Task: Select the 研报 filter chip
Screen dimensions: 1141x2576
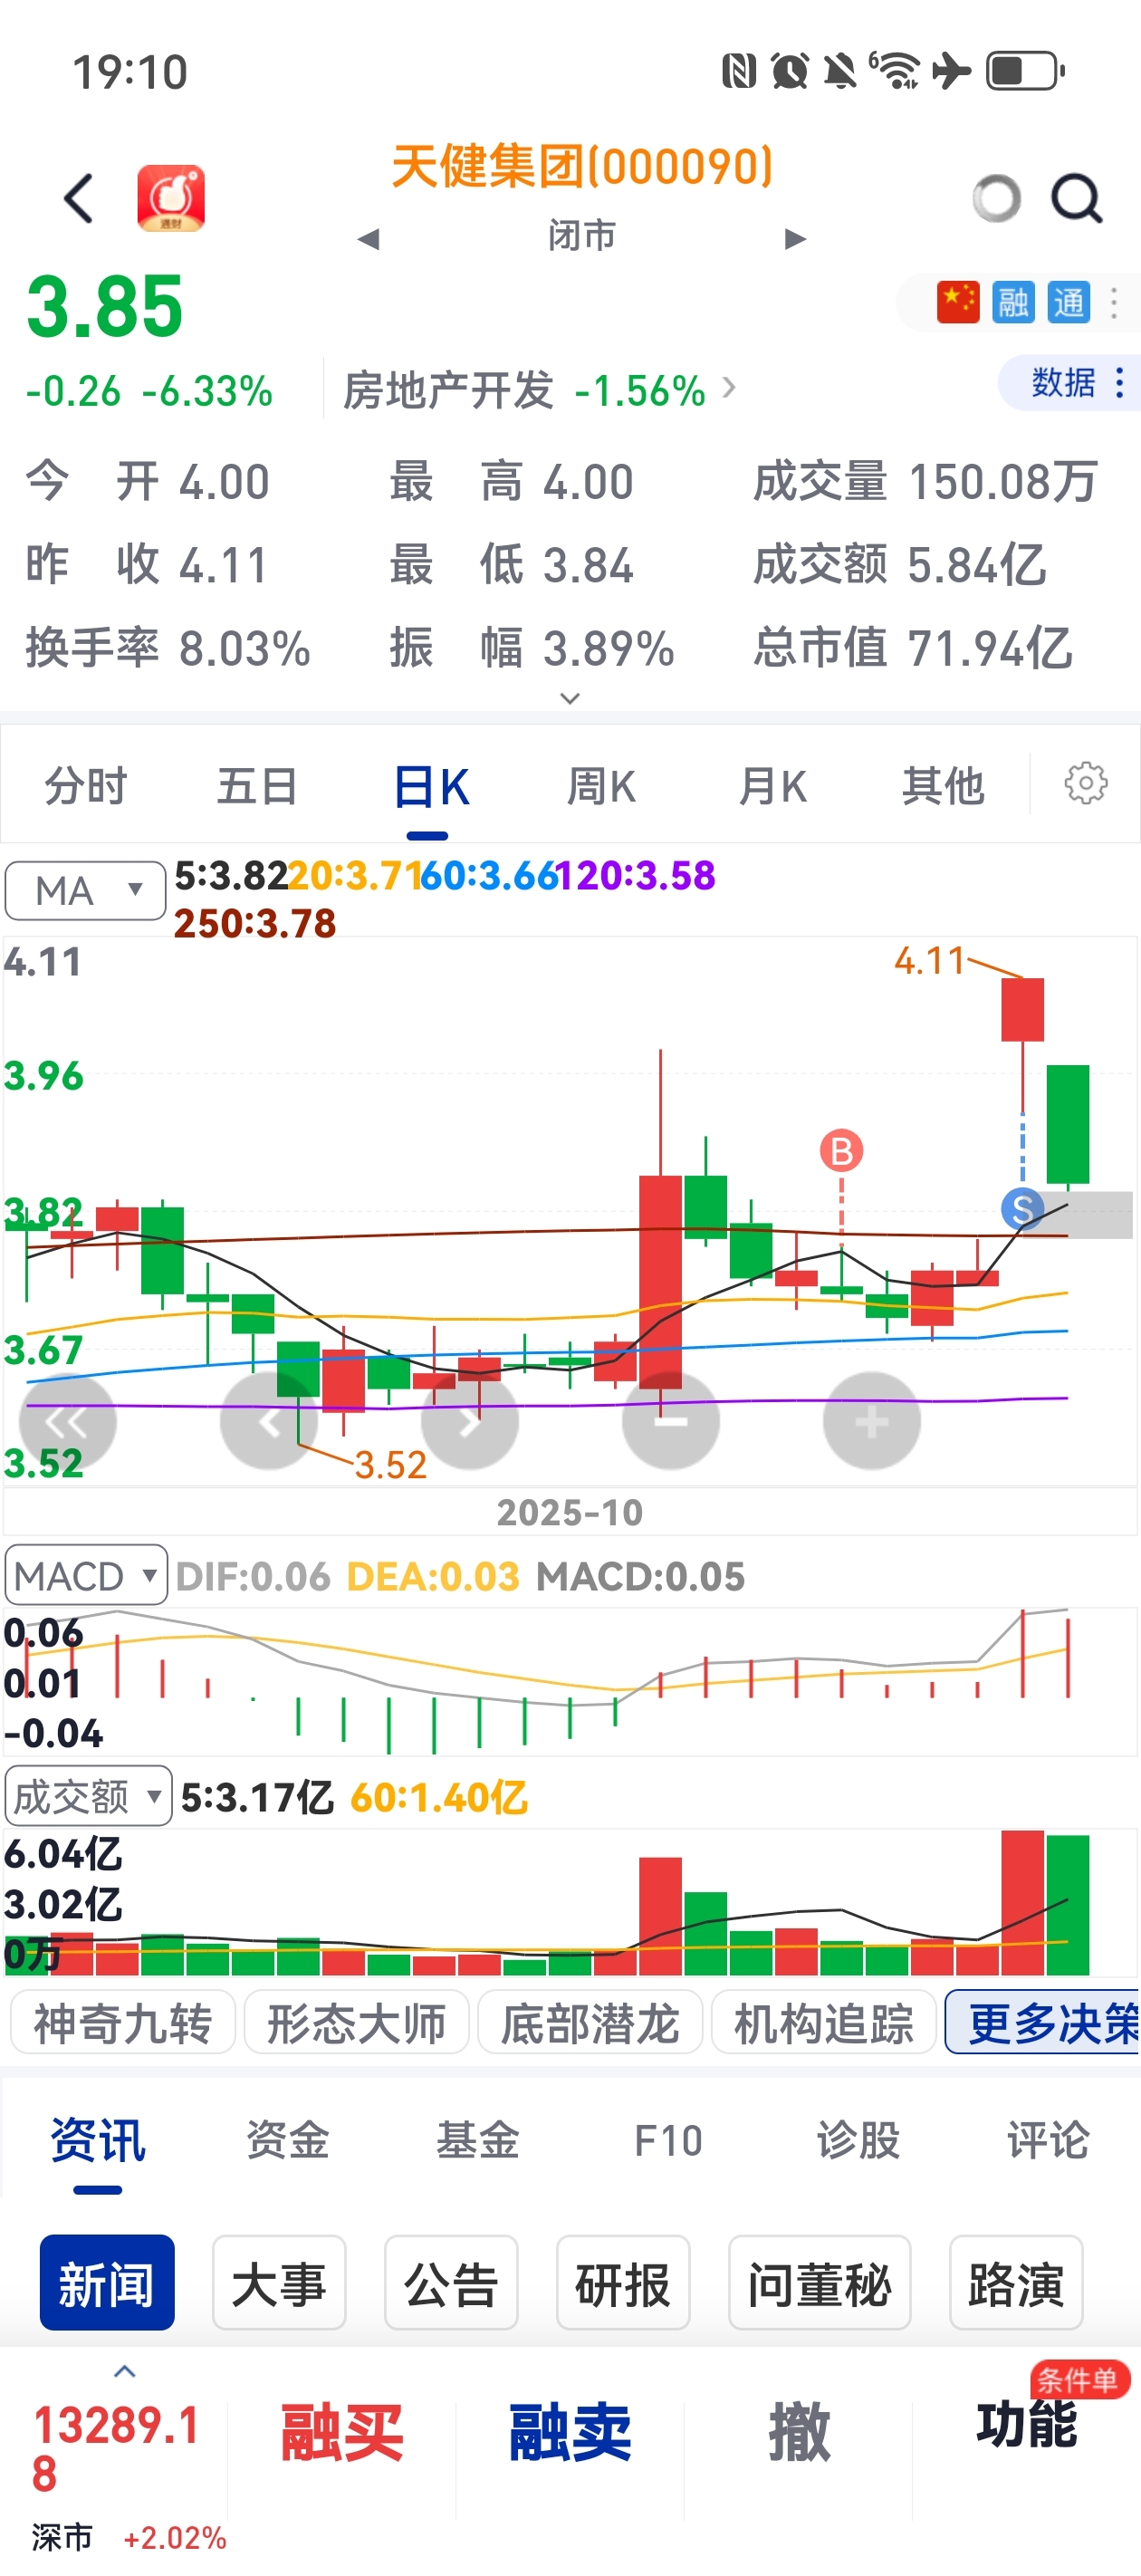Action: tap(623, 2284)
